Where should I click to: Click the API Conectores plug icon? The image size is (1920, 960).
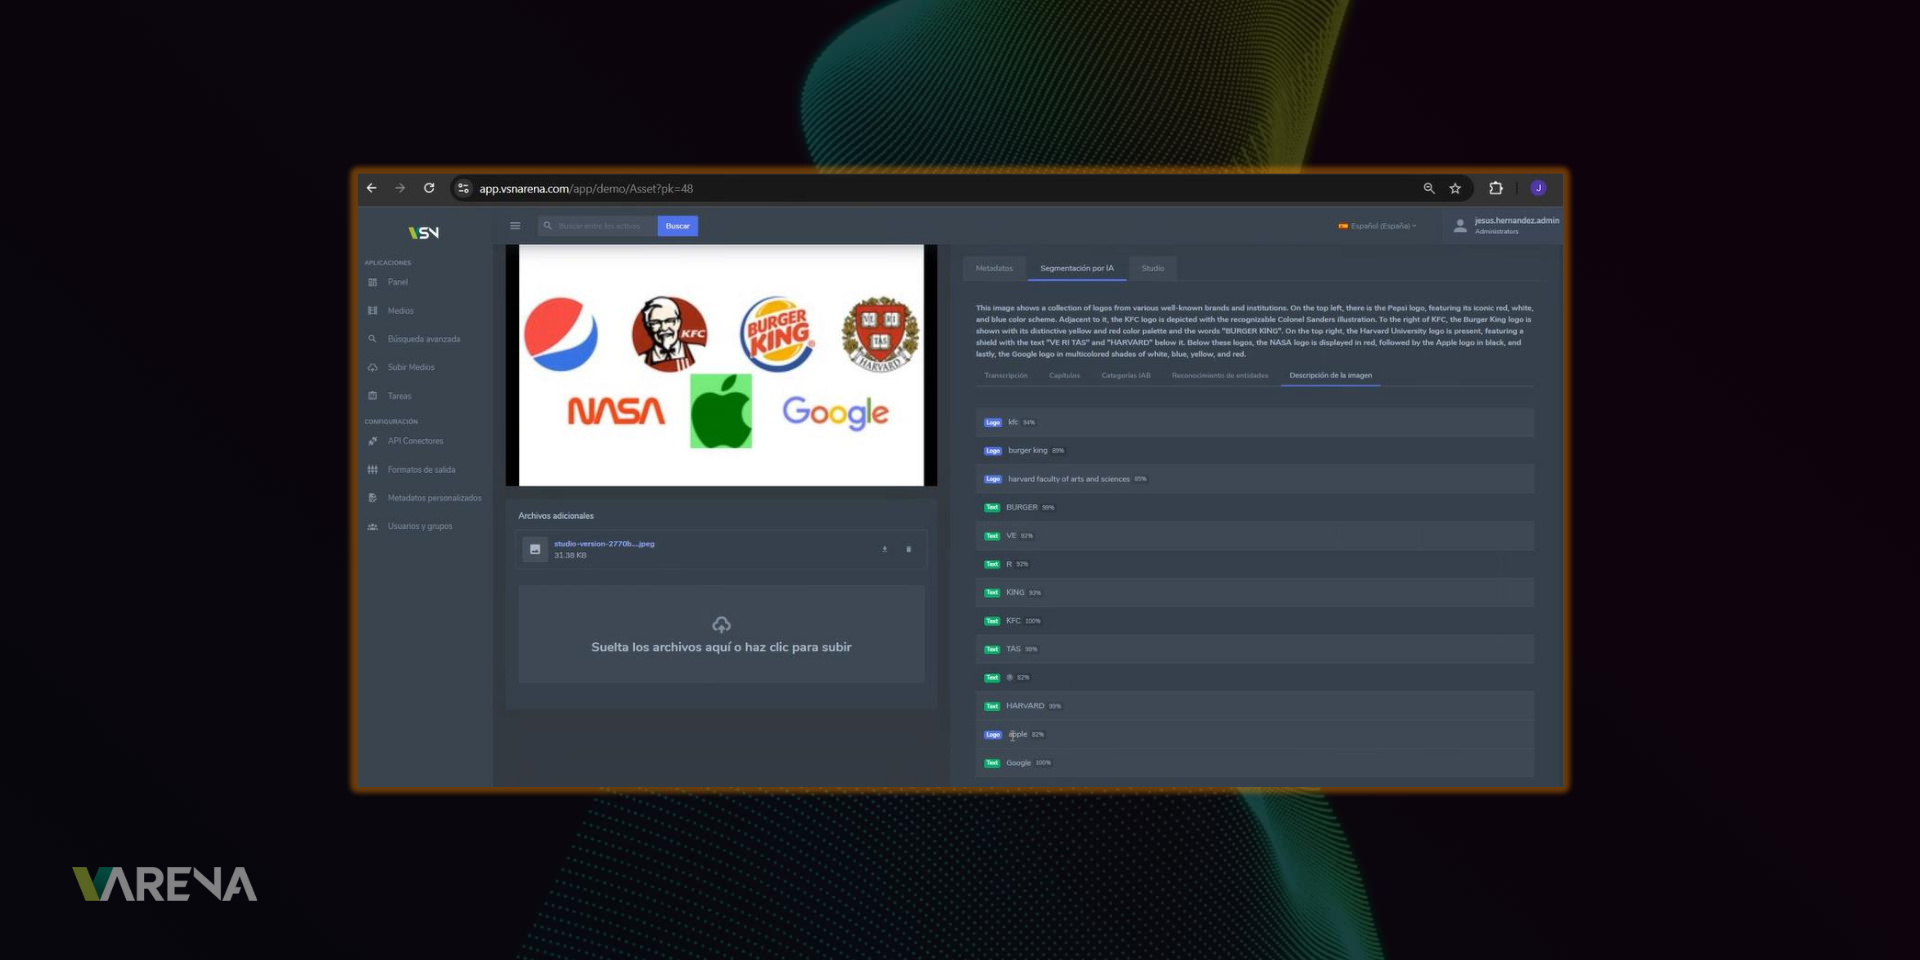[x=373, y=441]
